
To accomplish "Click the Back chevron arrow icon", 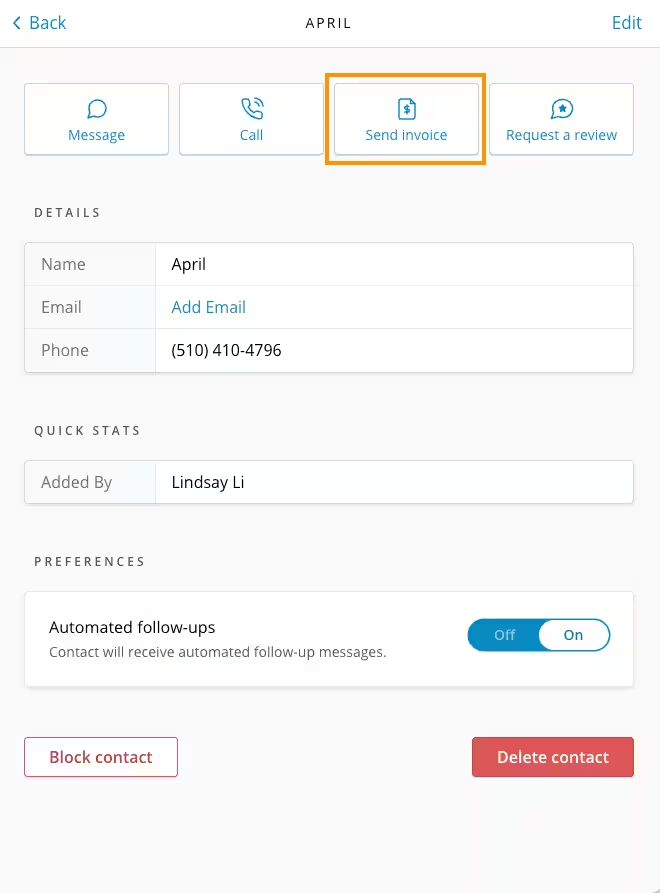I will point(17,23).
